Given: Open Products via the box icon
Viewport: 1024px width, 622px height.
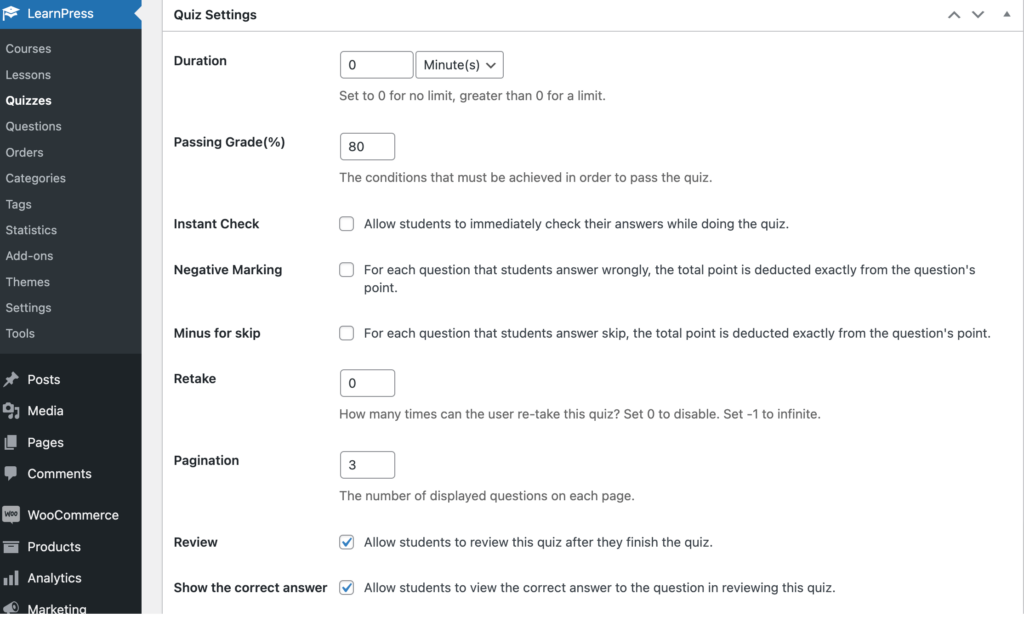Looking at the screenshot, I should coord(11,546).
